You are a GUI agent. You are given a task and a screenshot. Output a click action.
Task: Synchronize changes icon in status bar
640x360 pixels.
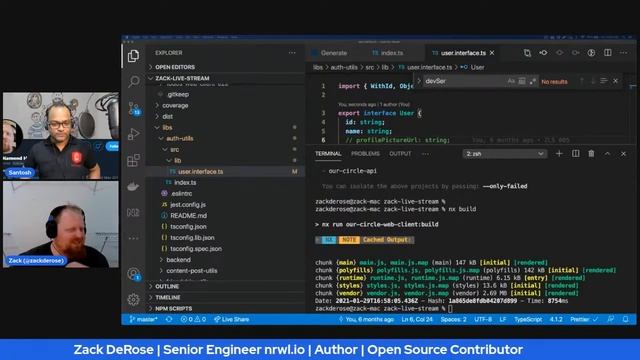coord(169,319)
